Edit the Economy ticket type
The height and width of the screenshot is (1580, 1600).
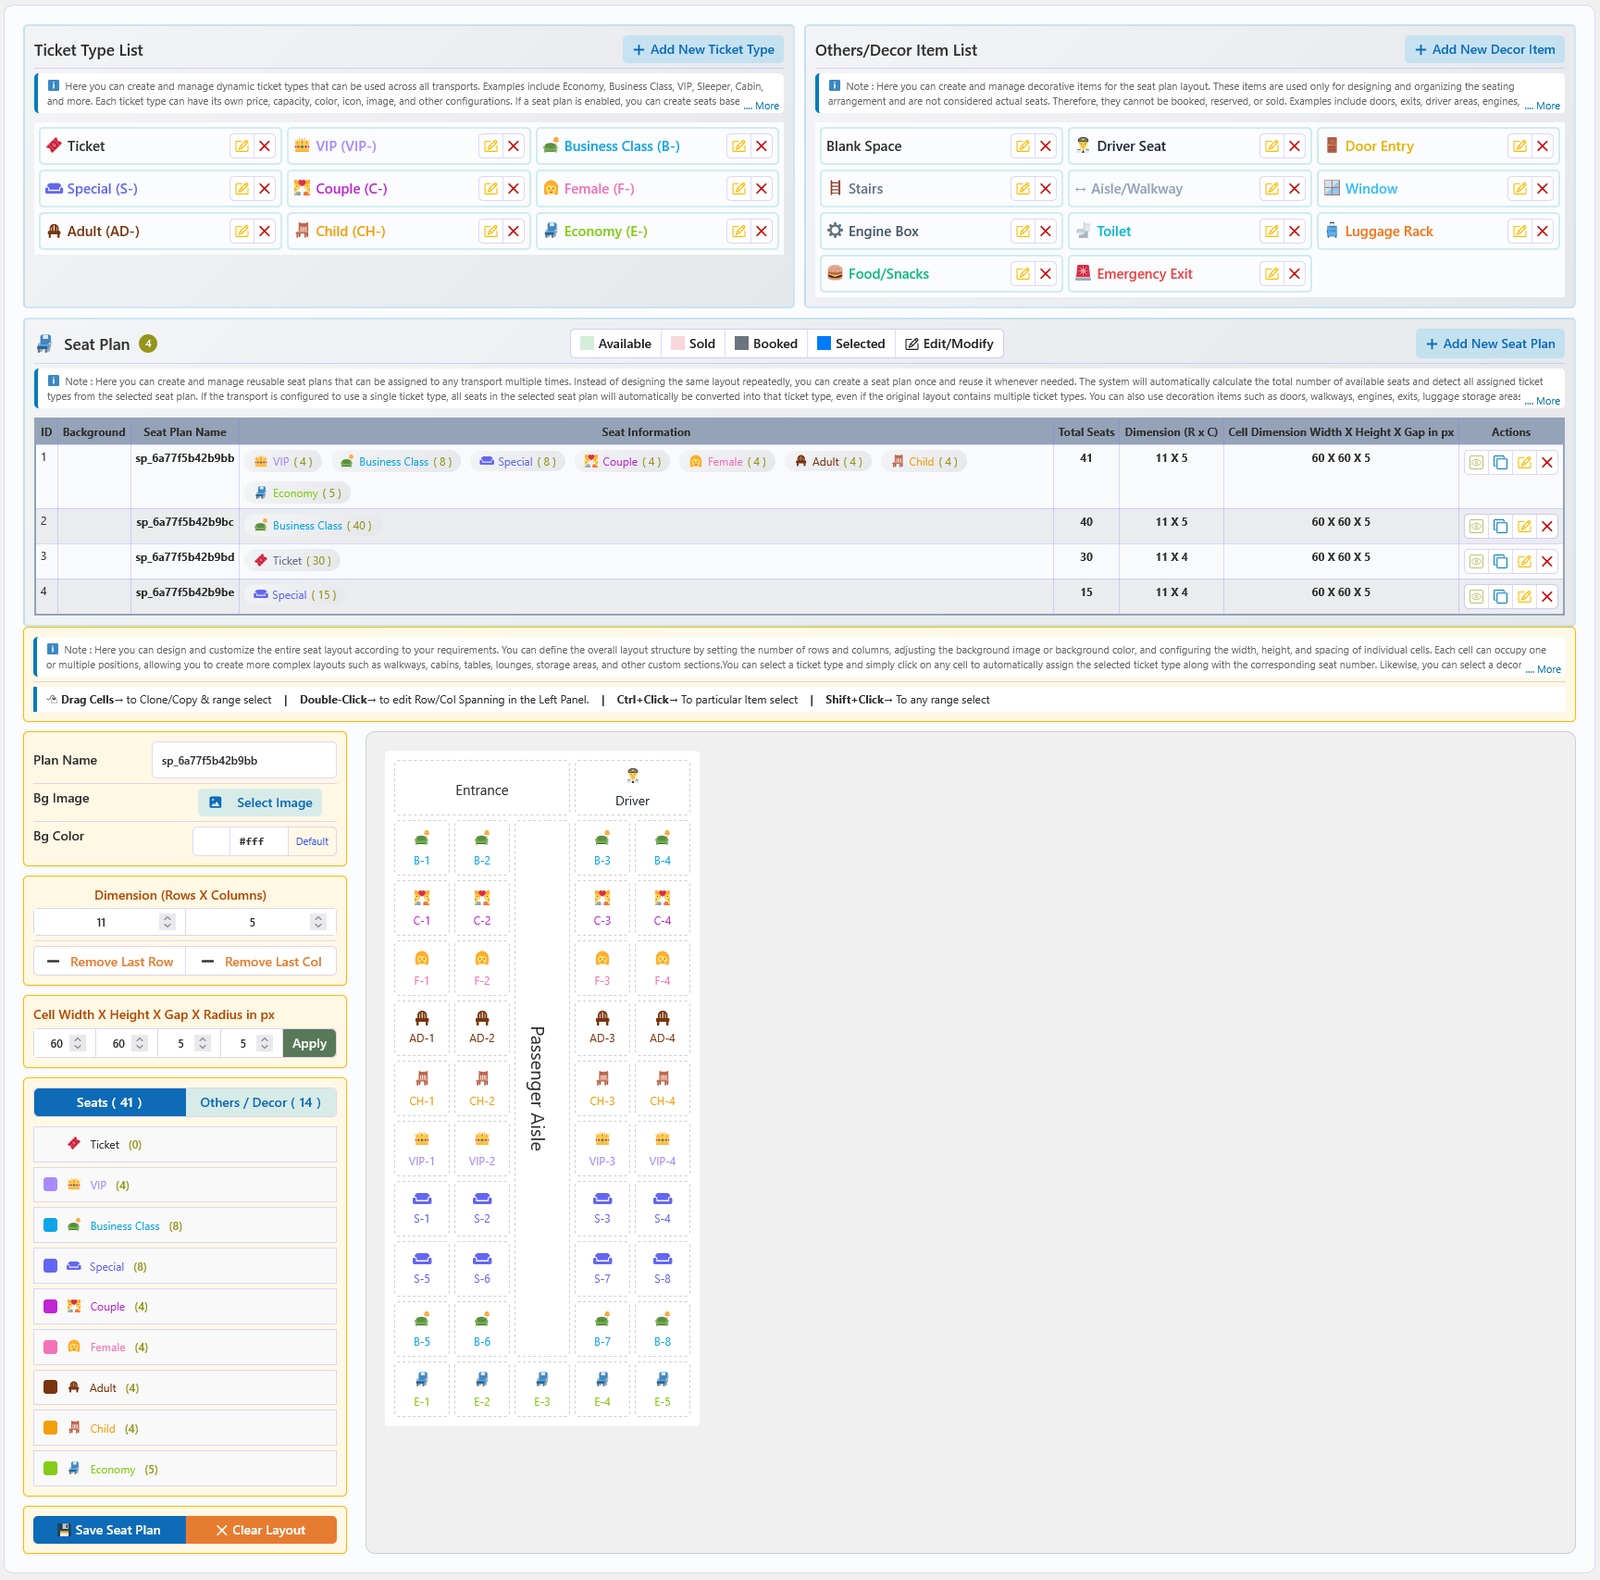(x=738, y=231)
